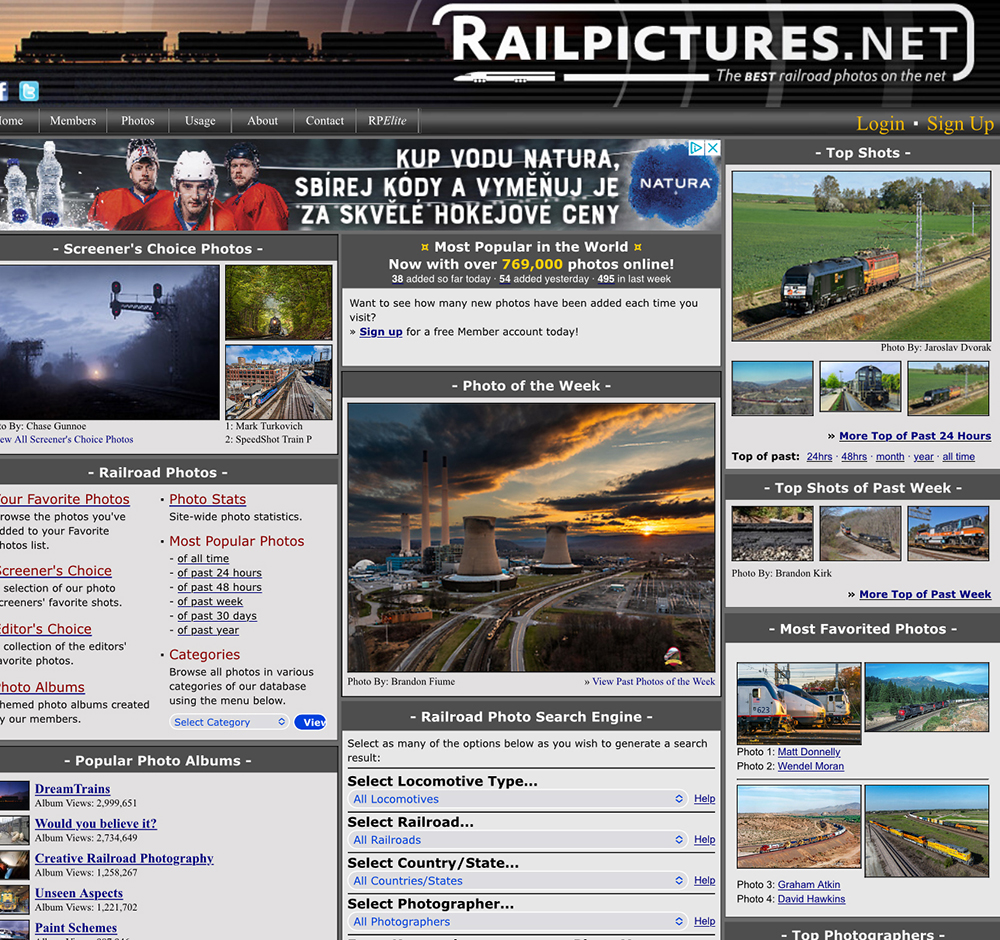Screen dimensions: 1000x940
Task: Open the DreamTrains album thumbnail
Action: pos(15,795)
